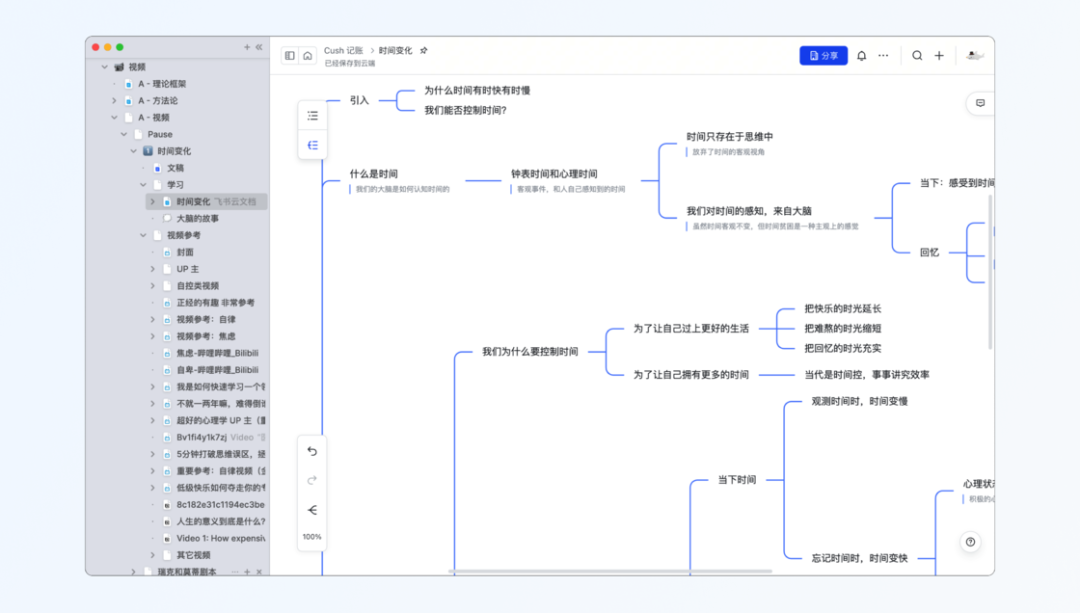Select the 当下时间 node
Screen dimensions: 1080x613
737,480
